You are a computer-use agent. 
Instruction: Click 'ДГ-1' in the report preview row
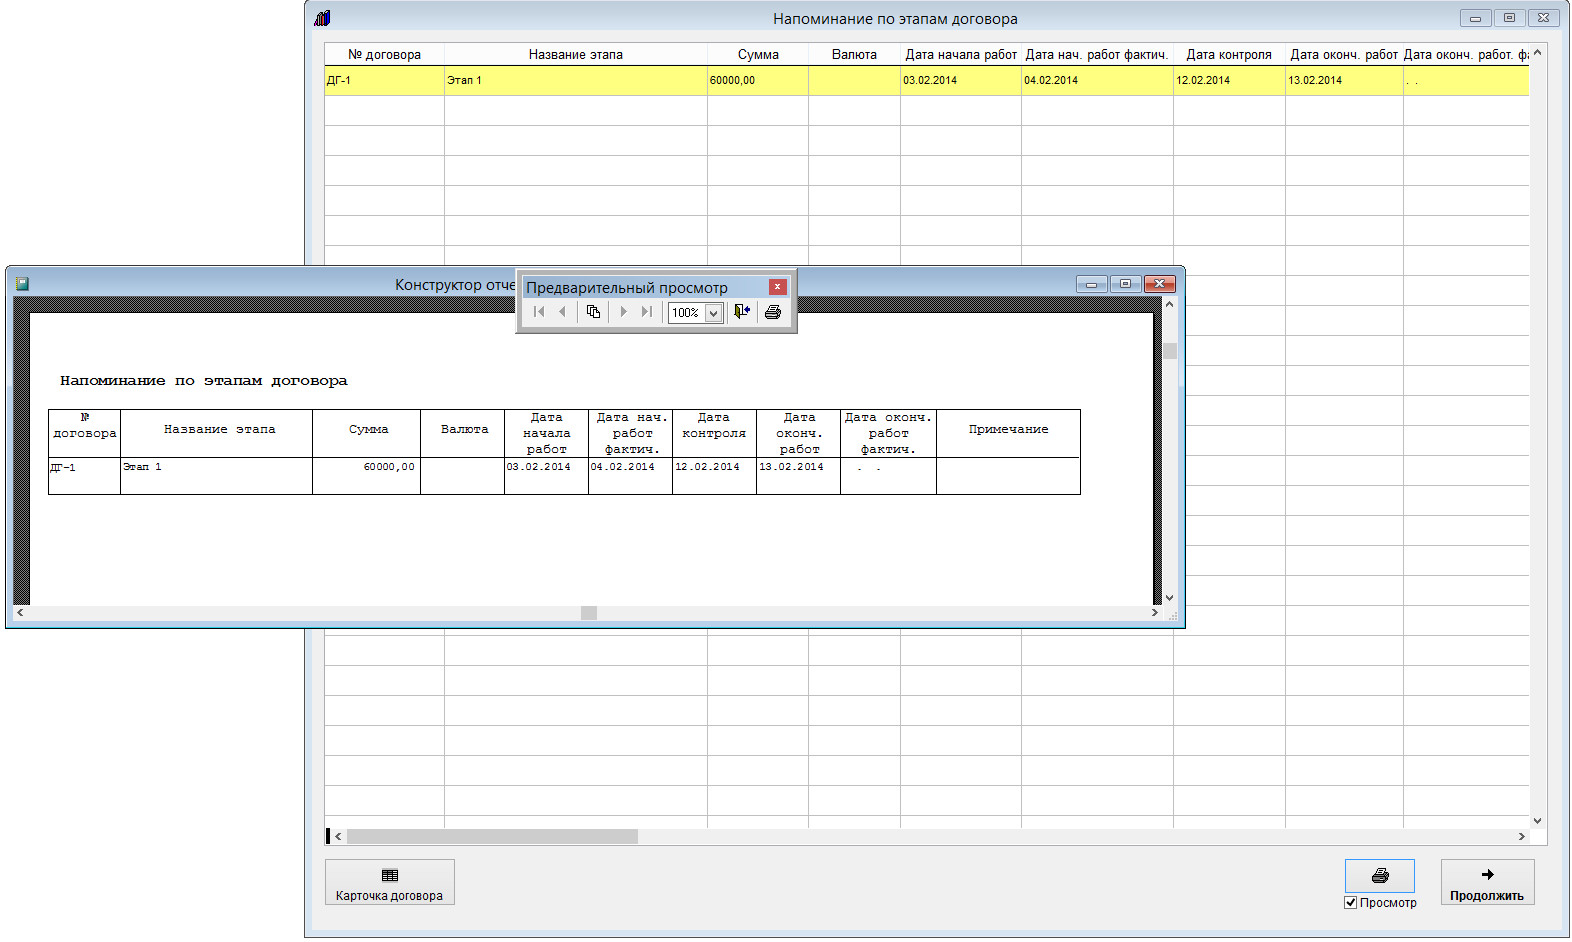63,467
